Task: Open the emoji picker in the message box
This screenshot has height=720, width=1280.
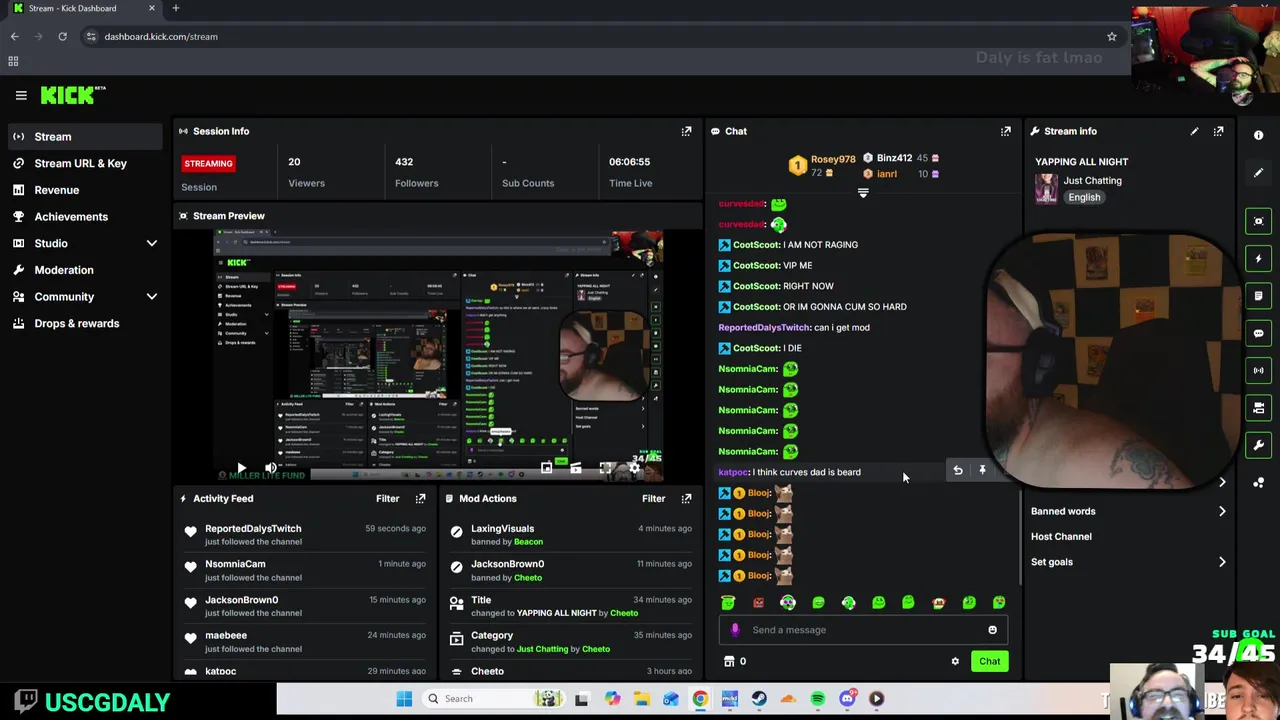Action: (992, 630)
